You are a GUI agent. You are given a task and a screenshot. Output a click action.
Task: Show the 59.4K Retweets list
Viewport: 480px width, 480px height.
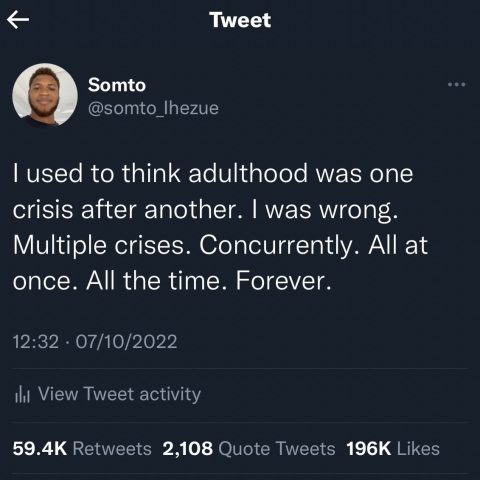[x=82, y=448]
